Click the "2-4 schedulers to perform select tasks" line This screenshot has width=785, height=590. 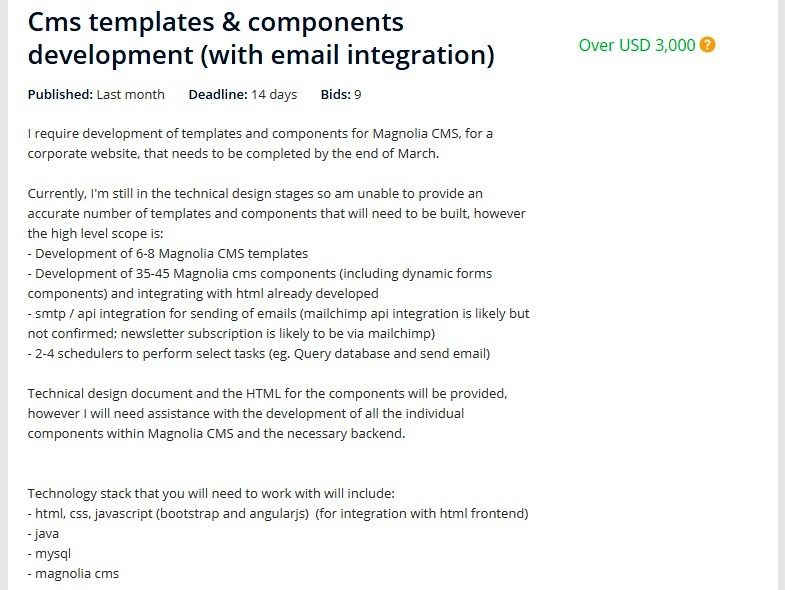[259, 353]
